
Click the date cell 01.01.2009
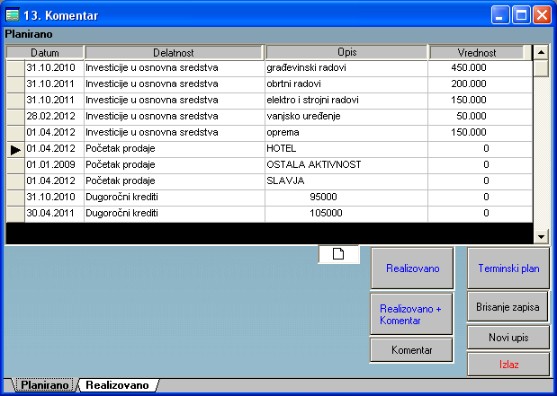[x=54, y=165]
